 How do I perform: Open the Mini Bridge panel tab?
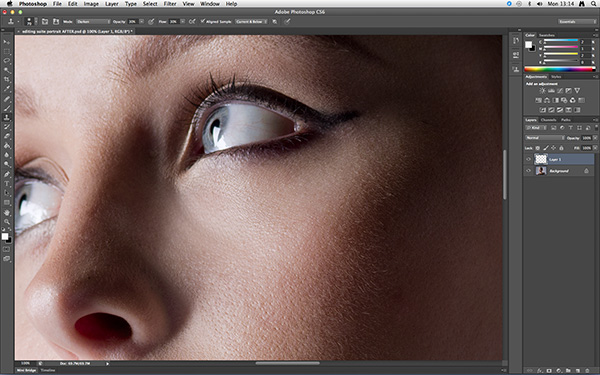tap(27, 370)
